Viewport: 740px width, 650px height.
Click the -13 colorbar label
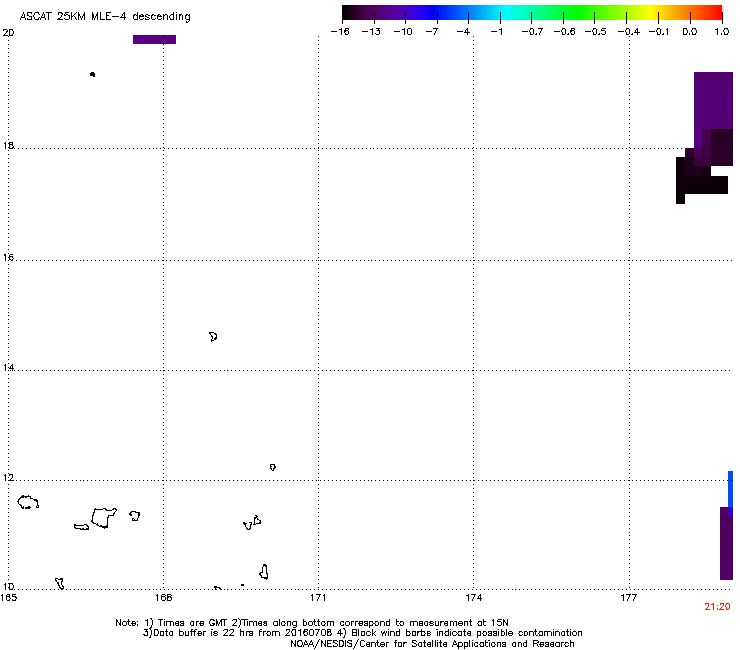[371, 32]
